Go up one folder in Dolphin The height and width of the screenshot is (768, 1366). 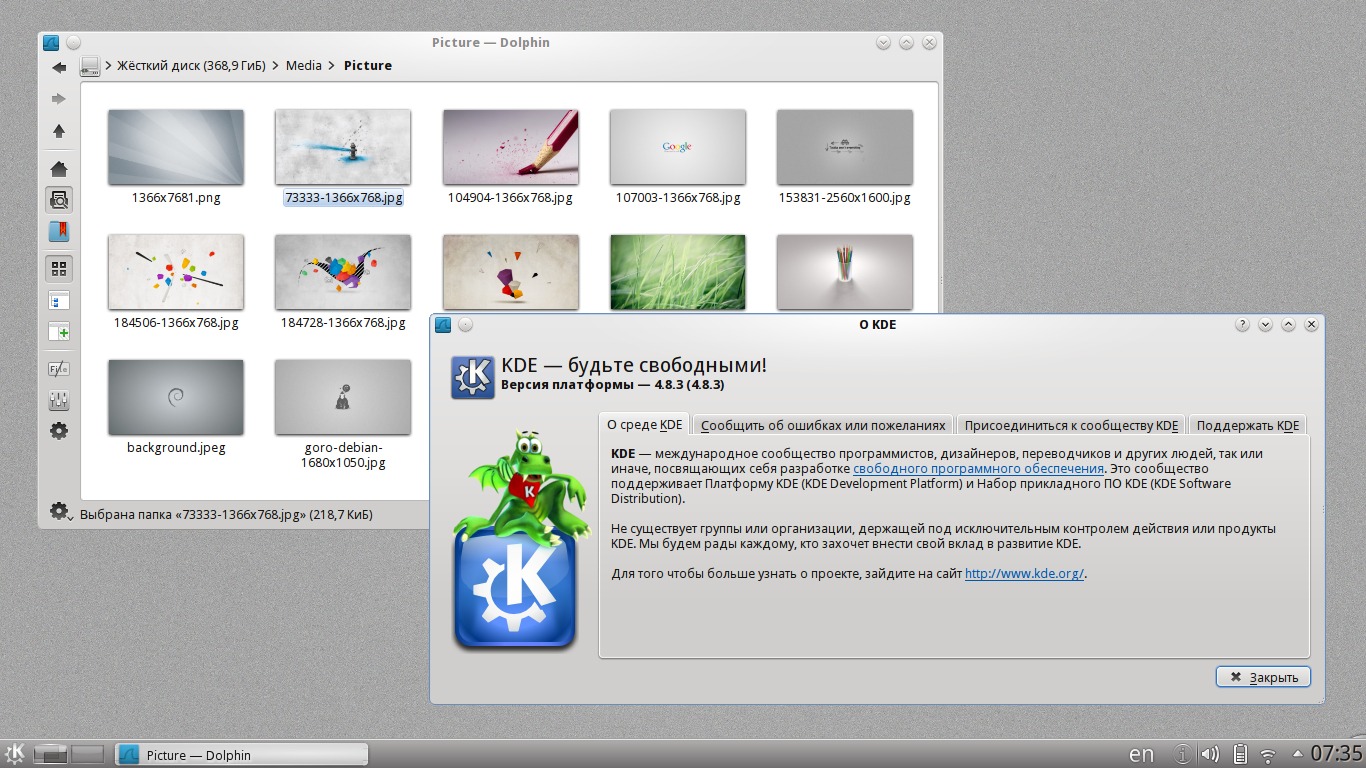pos(59,131)
